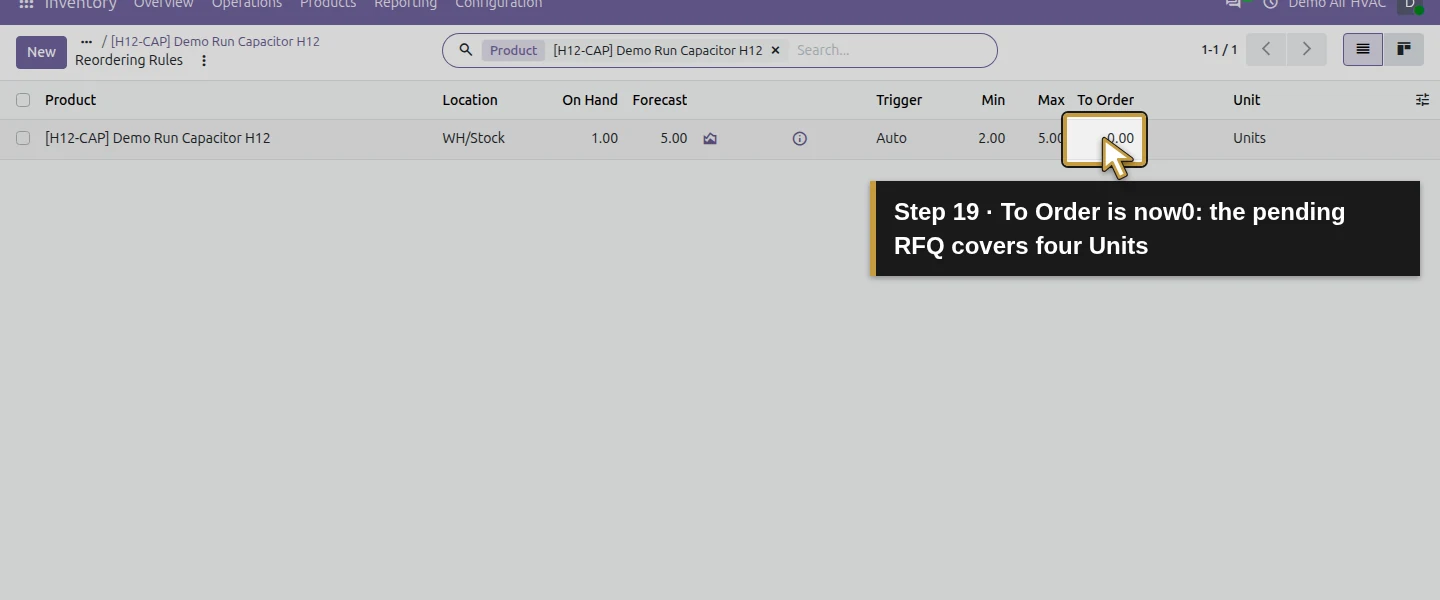This screenshot has height=600, width=1440.
Task: Remove the Product filter facet
Action: (775, 50)
